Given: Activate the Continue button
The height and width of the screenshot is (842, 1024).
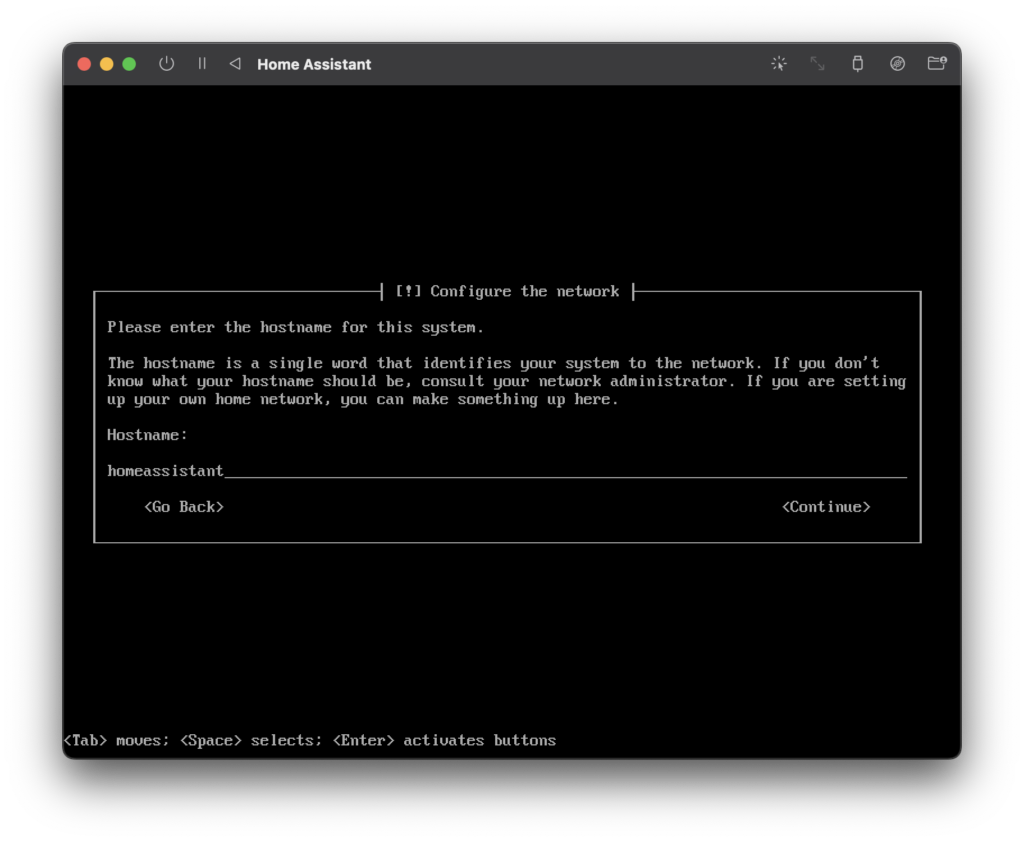Looking at the screenshot, I should tap(826, 507).
